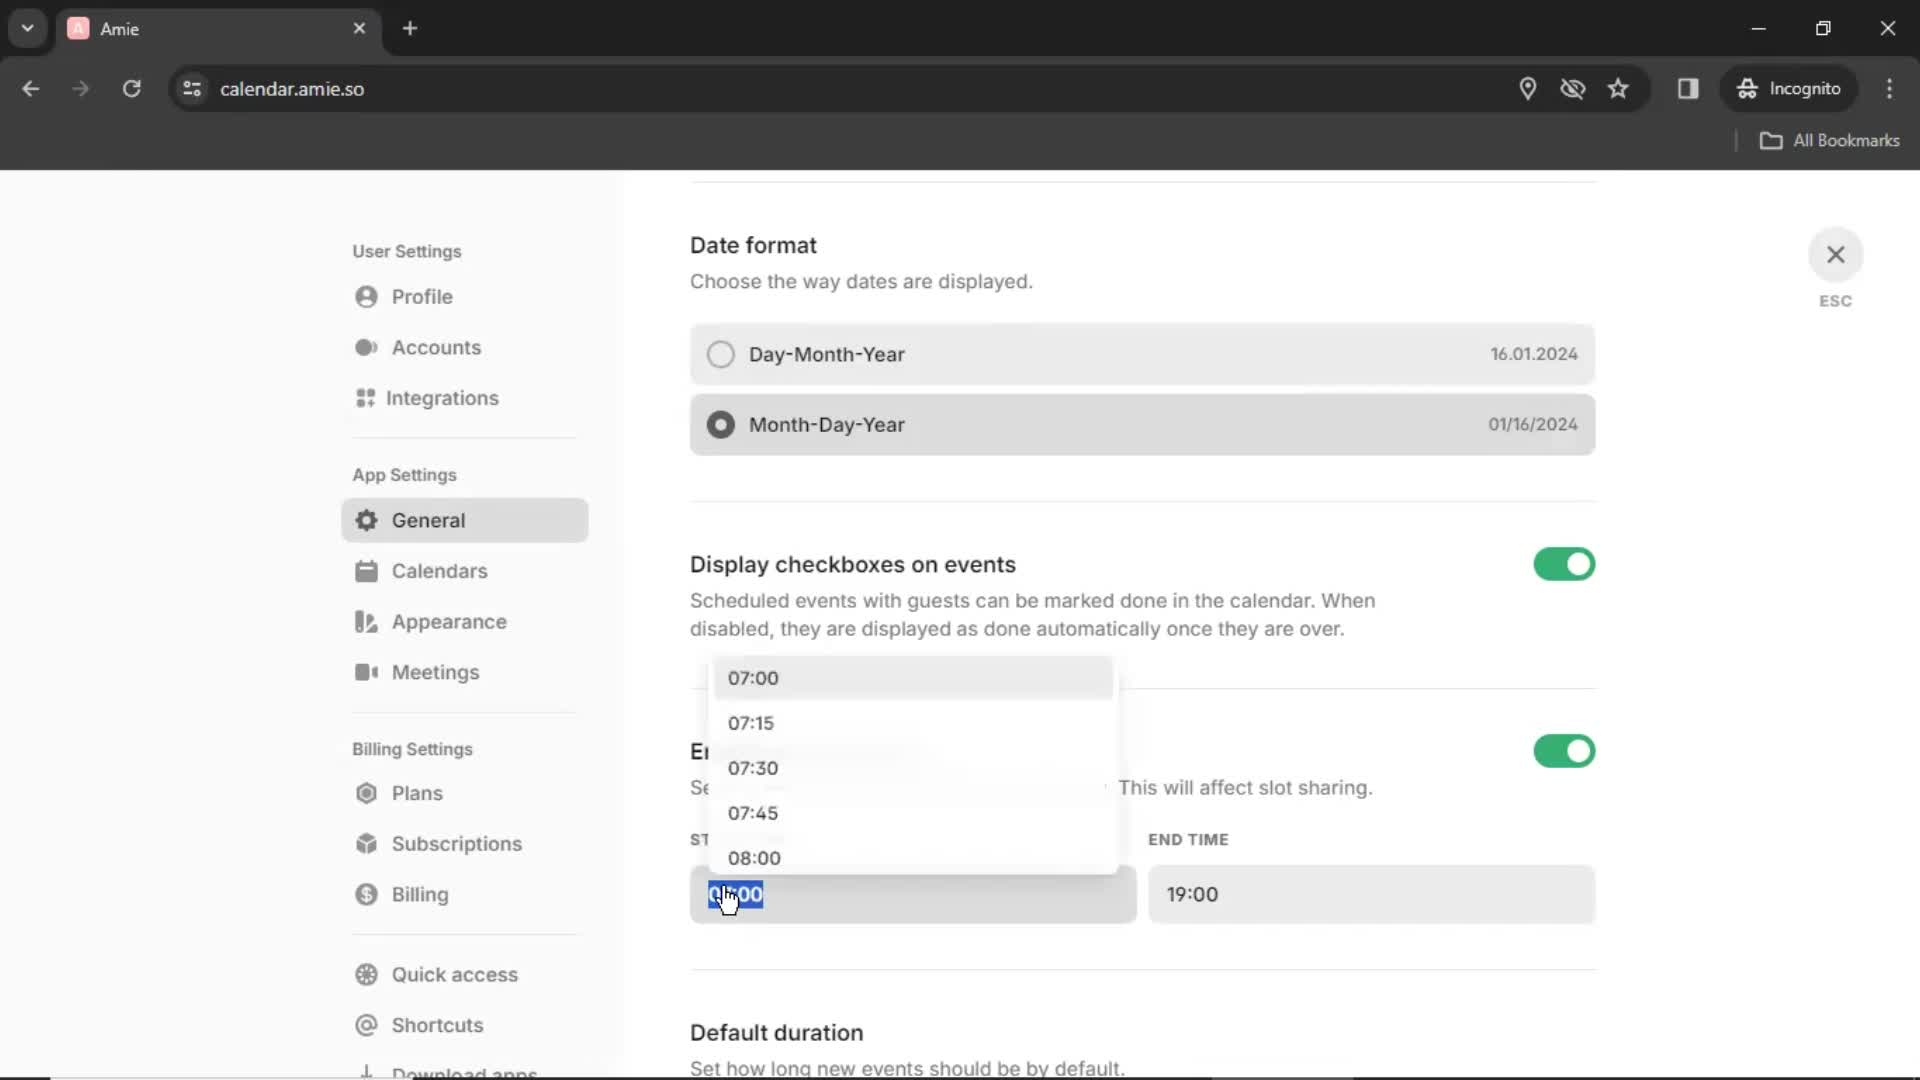The width and height of the screenshot is (1920, 1080).
Task: Click the END TIME input field
Action: tap(1371, 894)
